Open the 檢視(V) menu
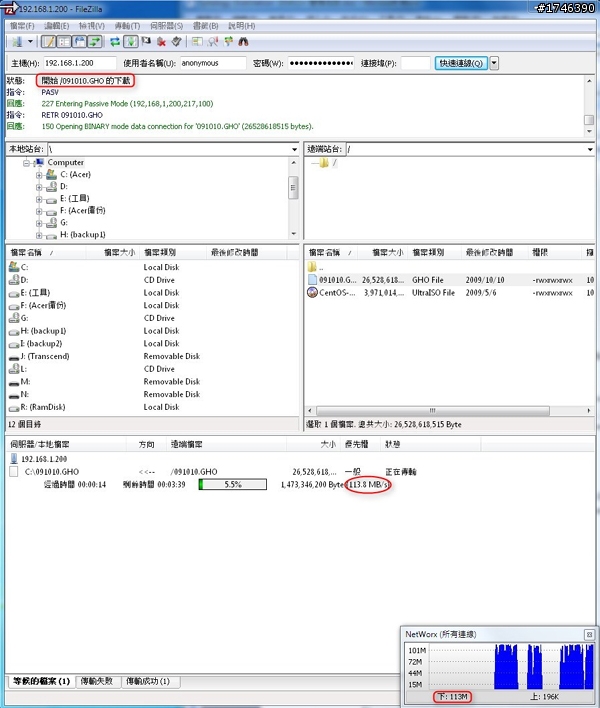This screenshot has width=600, height=708. point(92,26)
